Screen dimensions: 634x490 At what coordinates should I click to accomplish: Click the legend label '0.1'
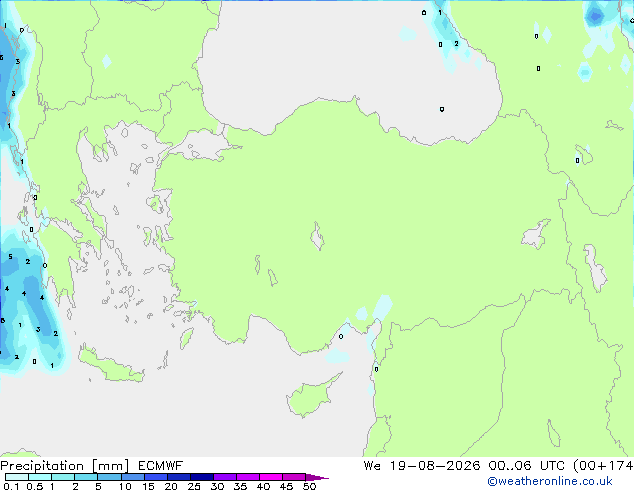pyautogui.click(x=11, y=486)
